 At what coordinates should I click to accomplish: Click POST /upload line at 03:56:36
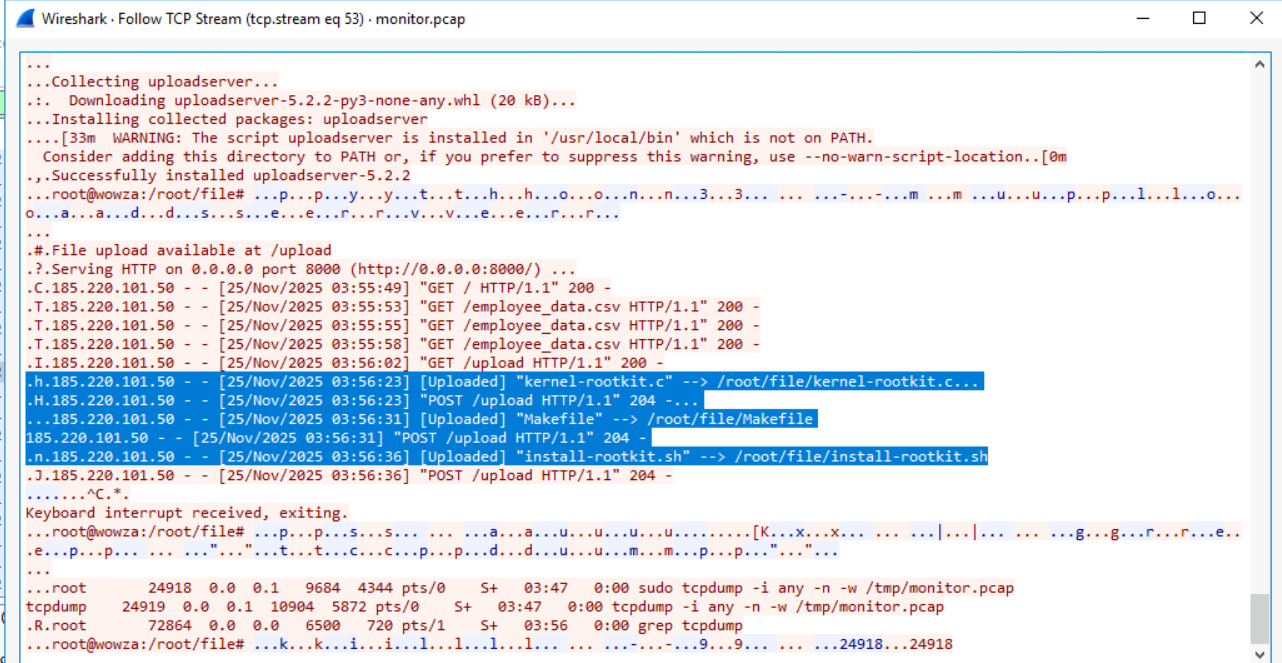(x=348, y=476)
